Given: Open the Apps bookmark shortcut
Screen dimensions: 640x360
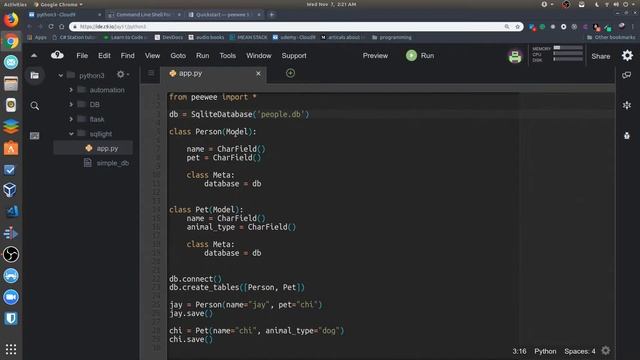Looking at the screenshot, I should click(x=37, y=37).
